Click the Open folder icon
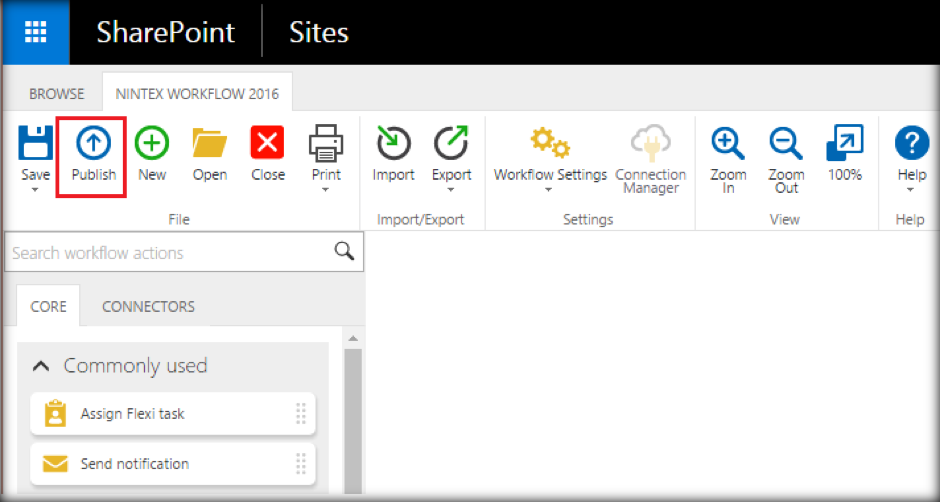 coord(210,145)
